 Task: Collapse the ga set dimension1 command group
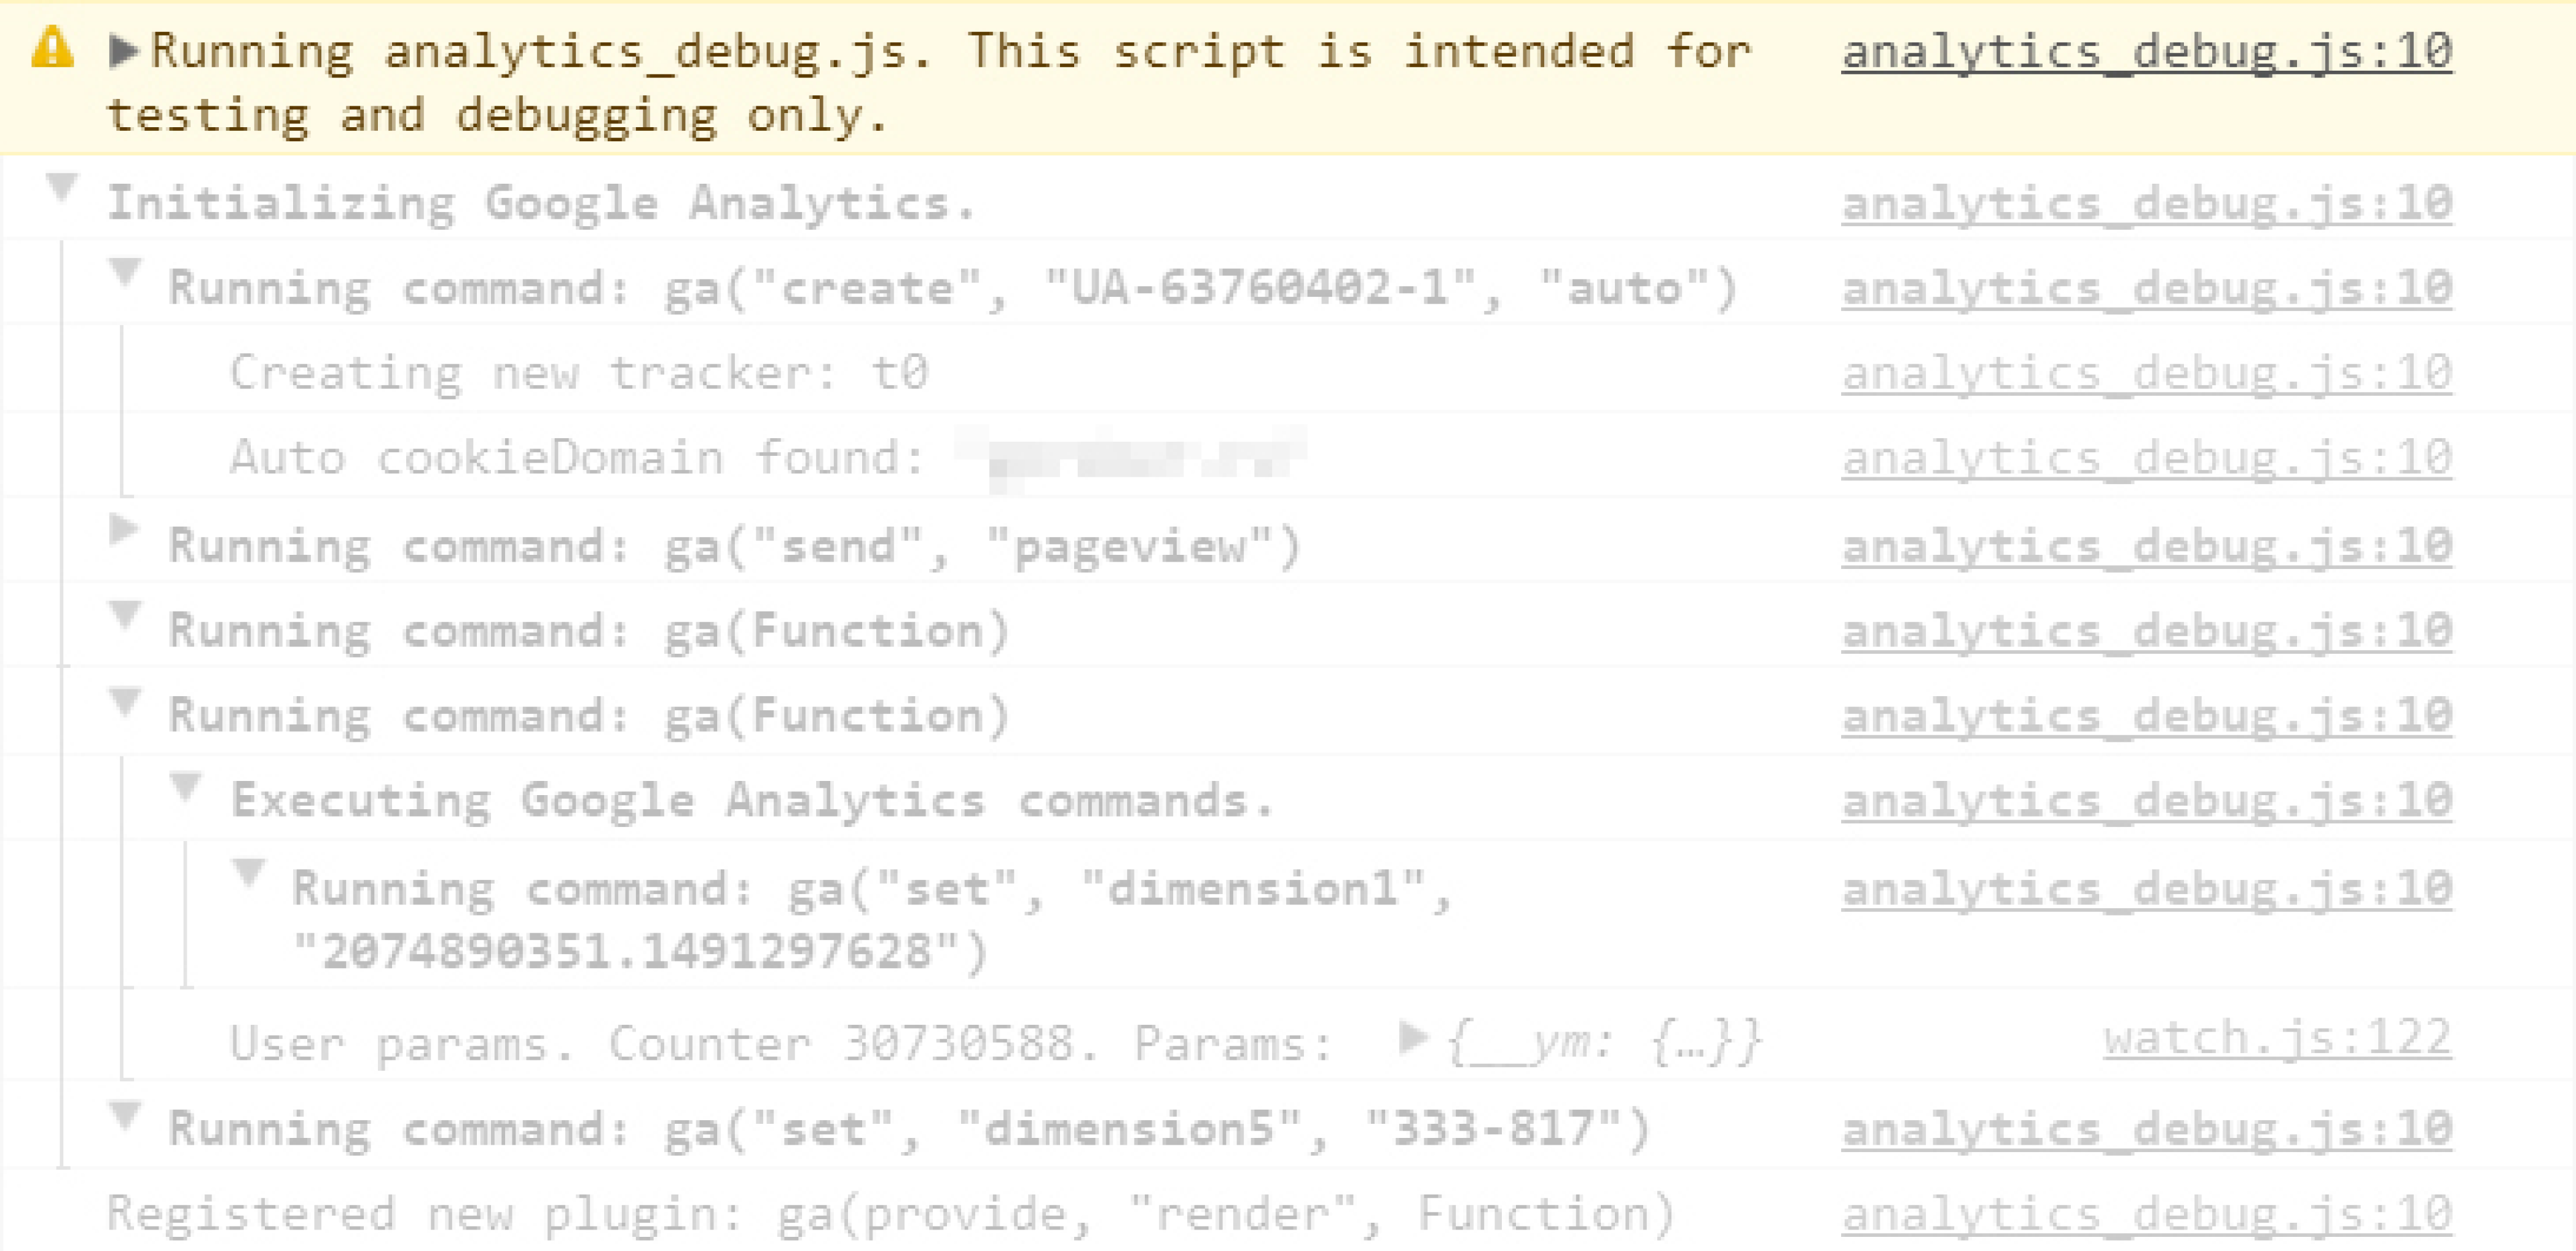(248, 873)
